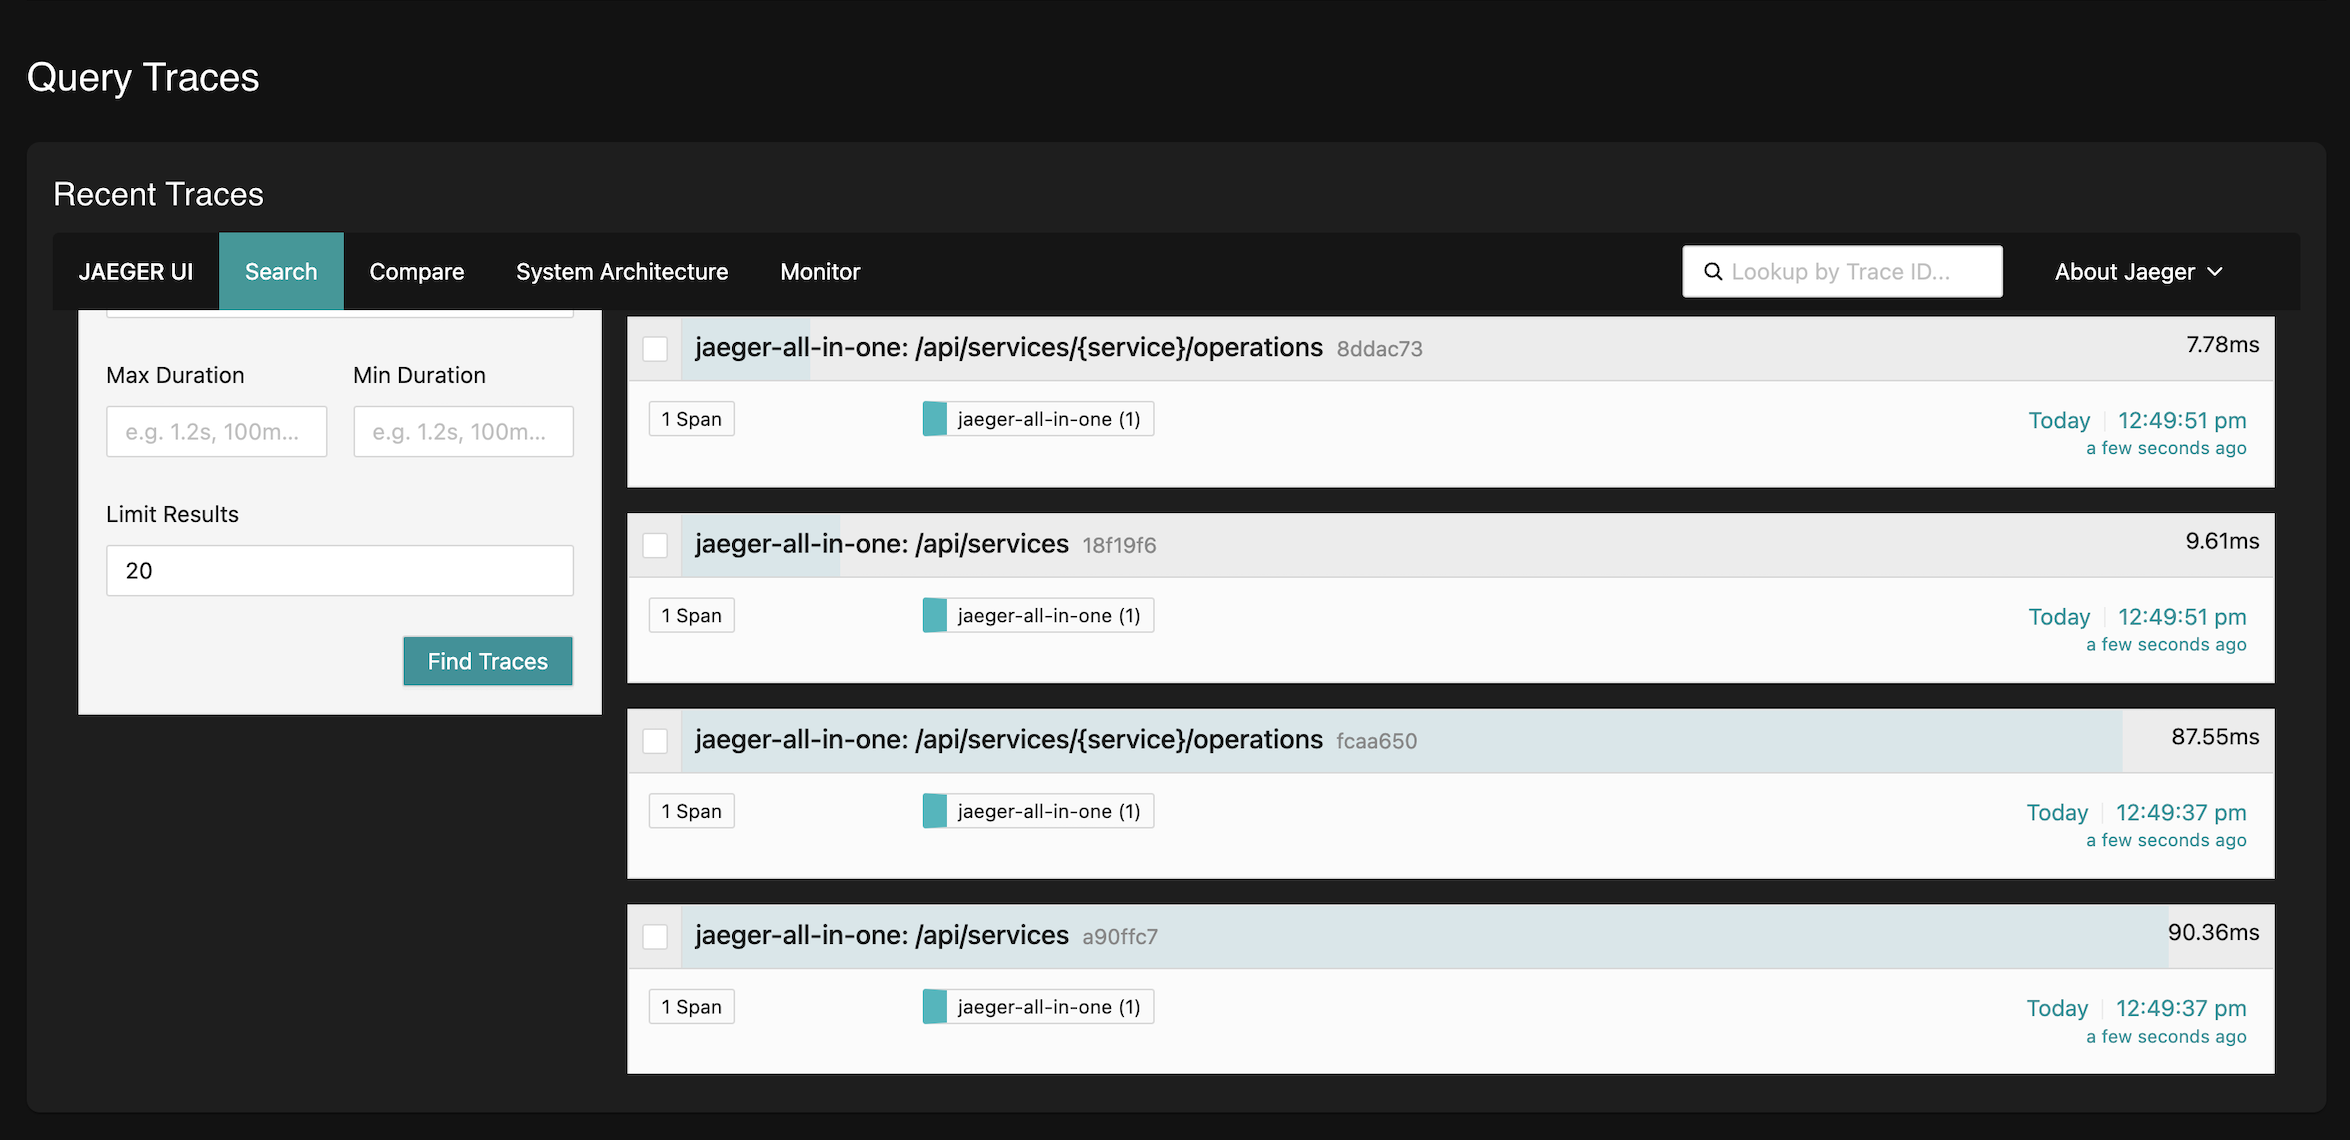Click the 90.36ms duration value
Image resolution: width=2350 pixels, height=1140 pixels.
pyautogui.click(x=2213, y=933)
